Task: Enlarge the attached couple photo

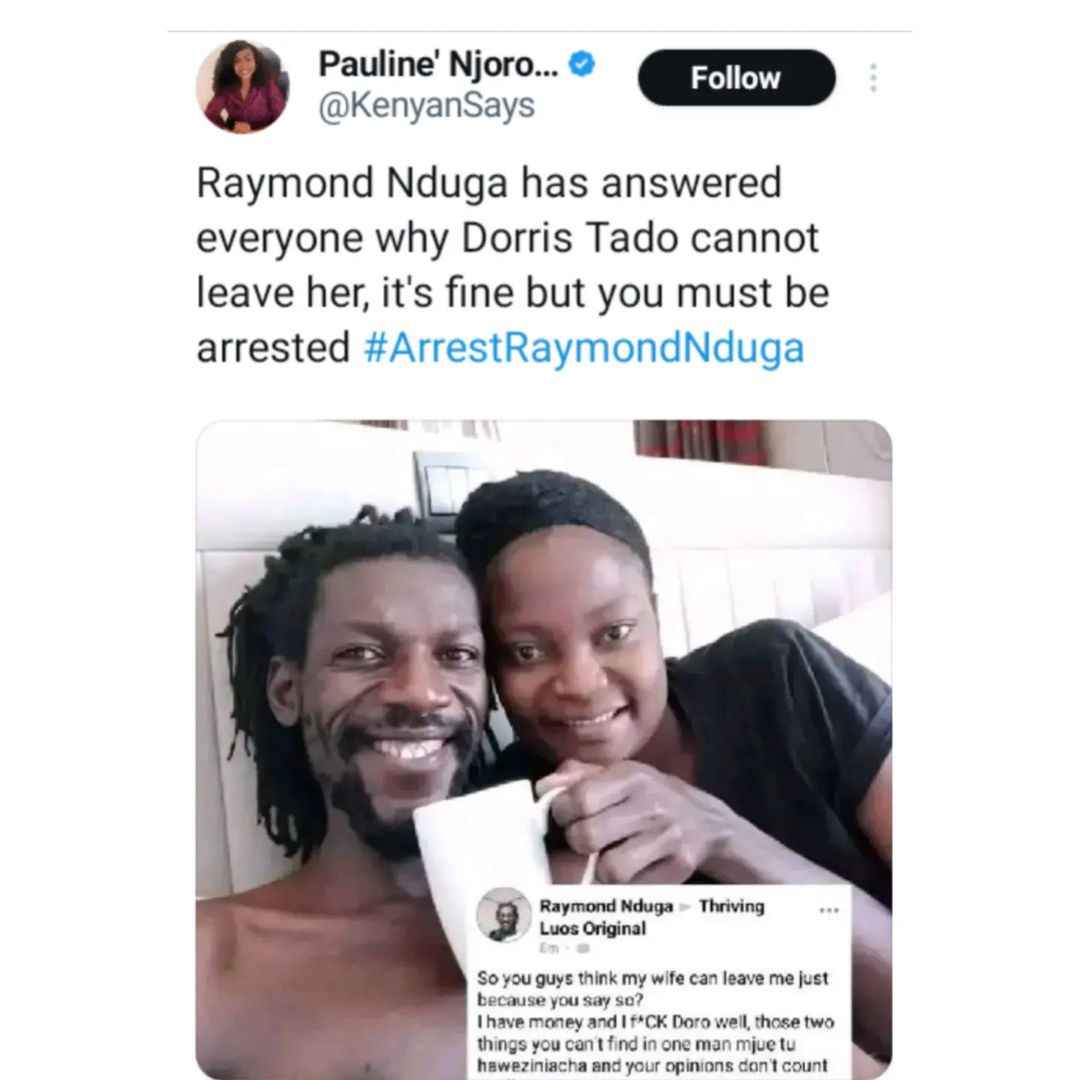Action: (544, 749)
